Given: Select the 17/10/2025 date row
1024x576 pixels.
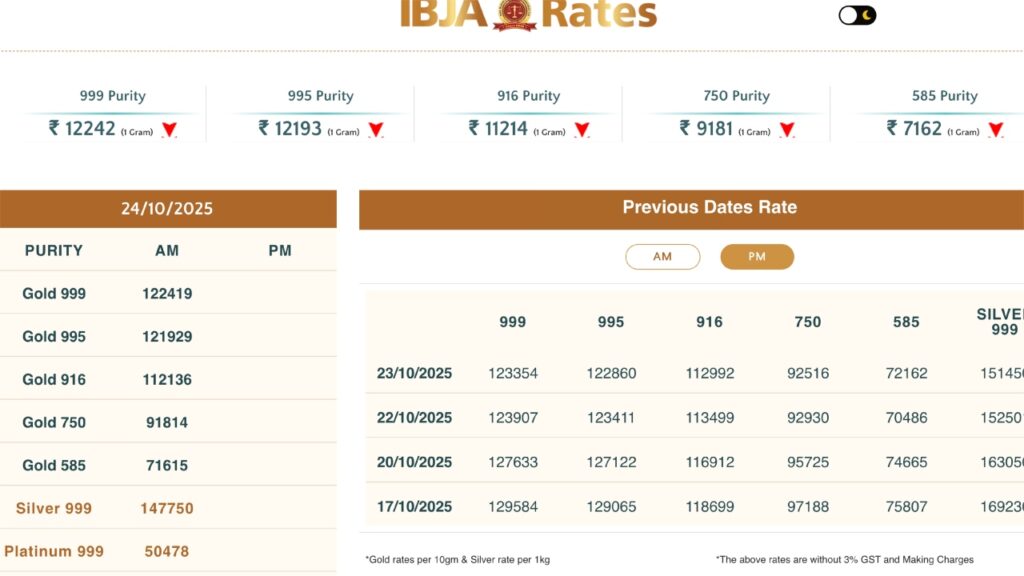Looking at the screenshot, I should coord(414,506).
